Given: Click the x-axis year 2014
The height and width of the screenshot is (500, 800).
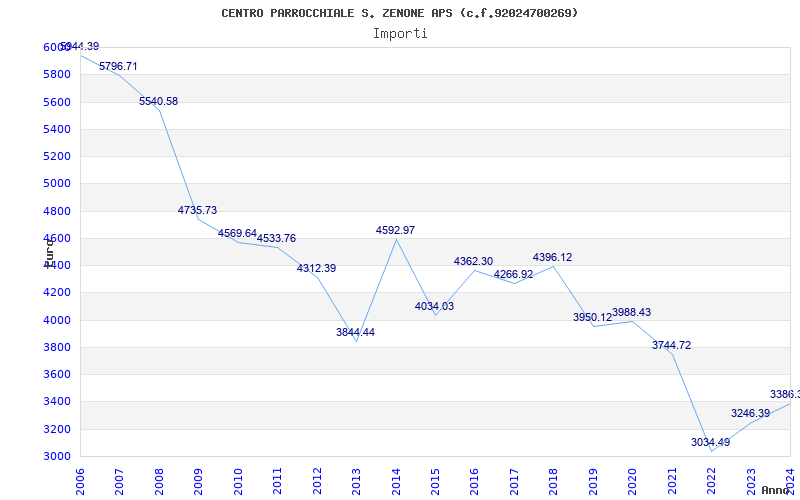Looking at the screenshot, I should click(x=396, y=482).
